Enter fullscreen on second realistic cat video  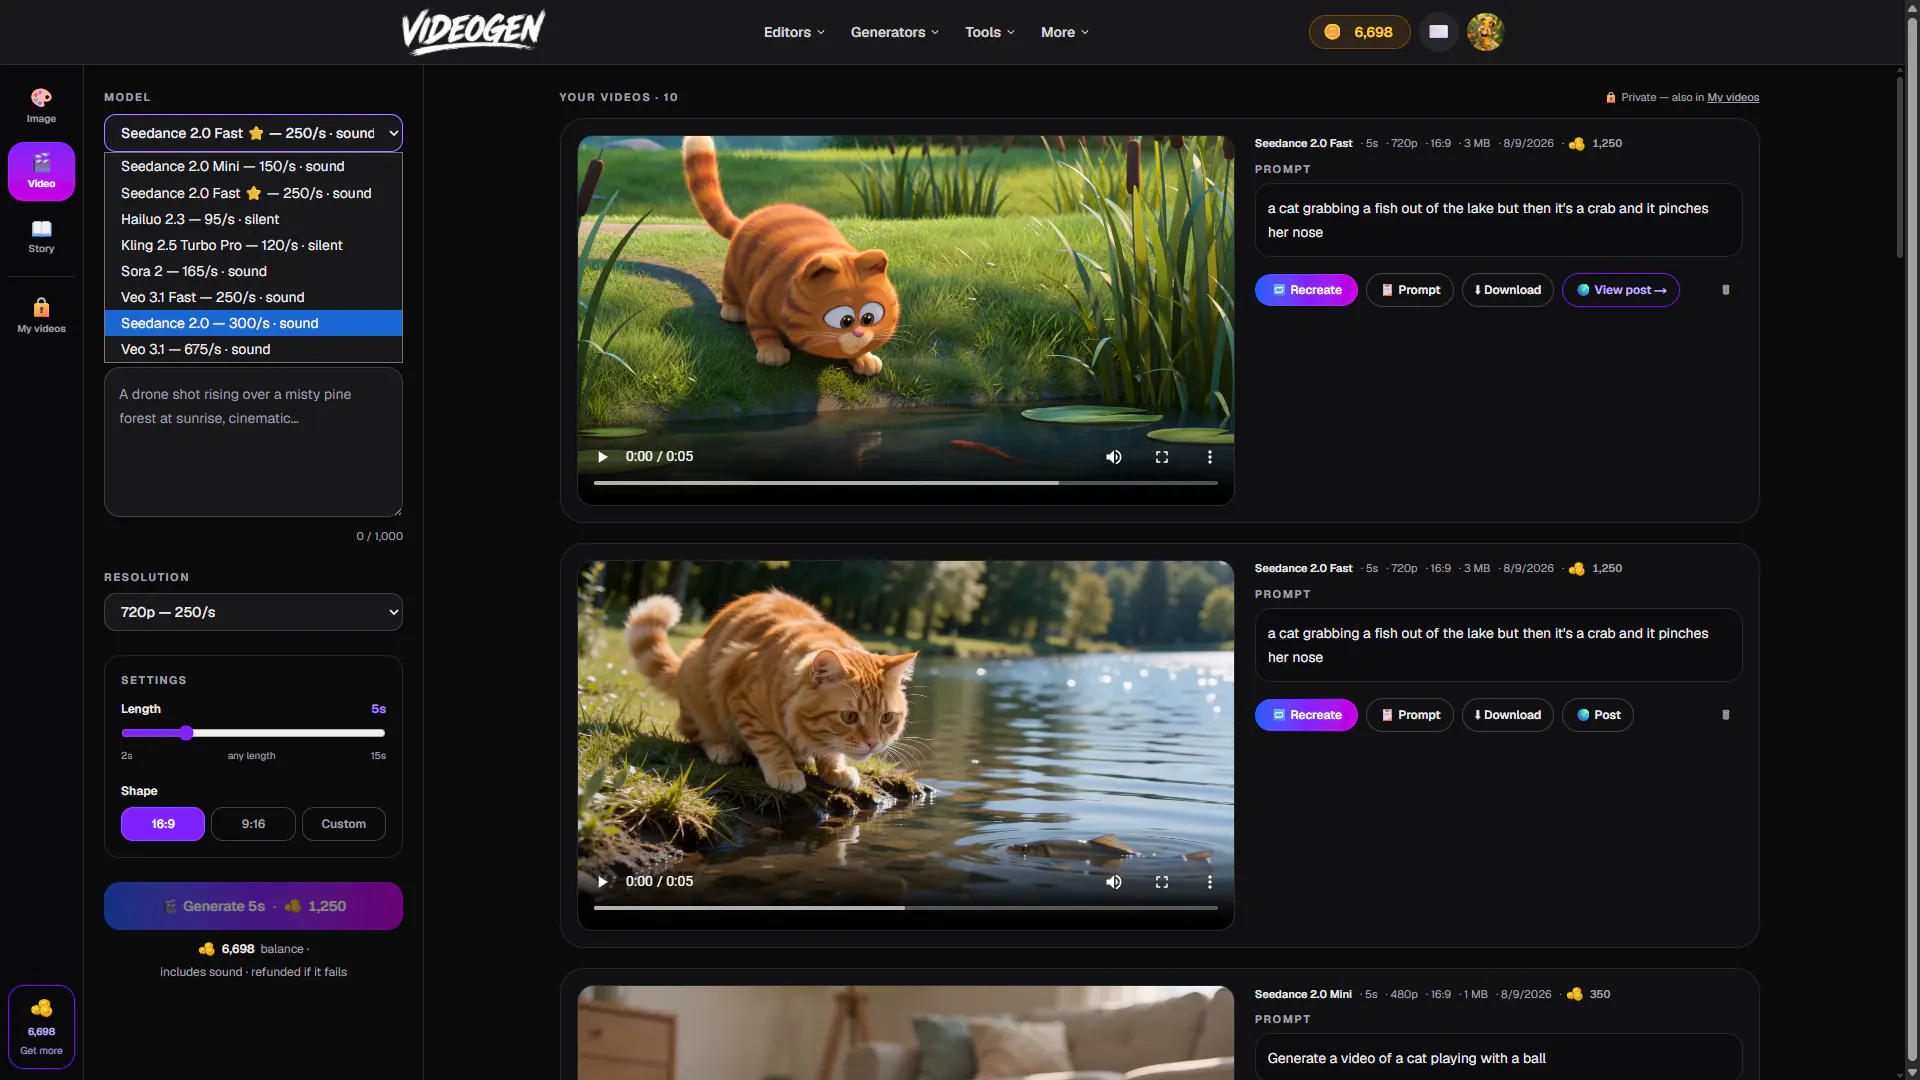1162,882
